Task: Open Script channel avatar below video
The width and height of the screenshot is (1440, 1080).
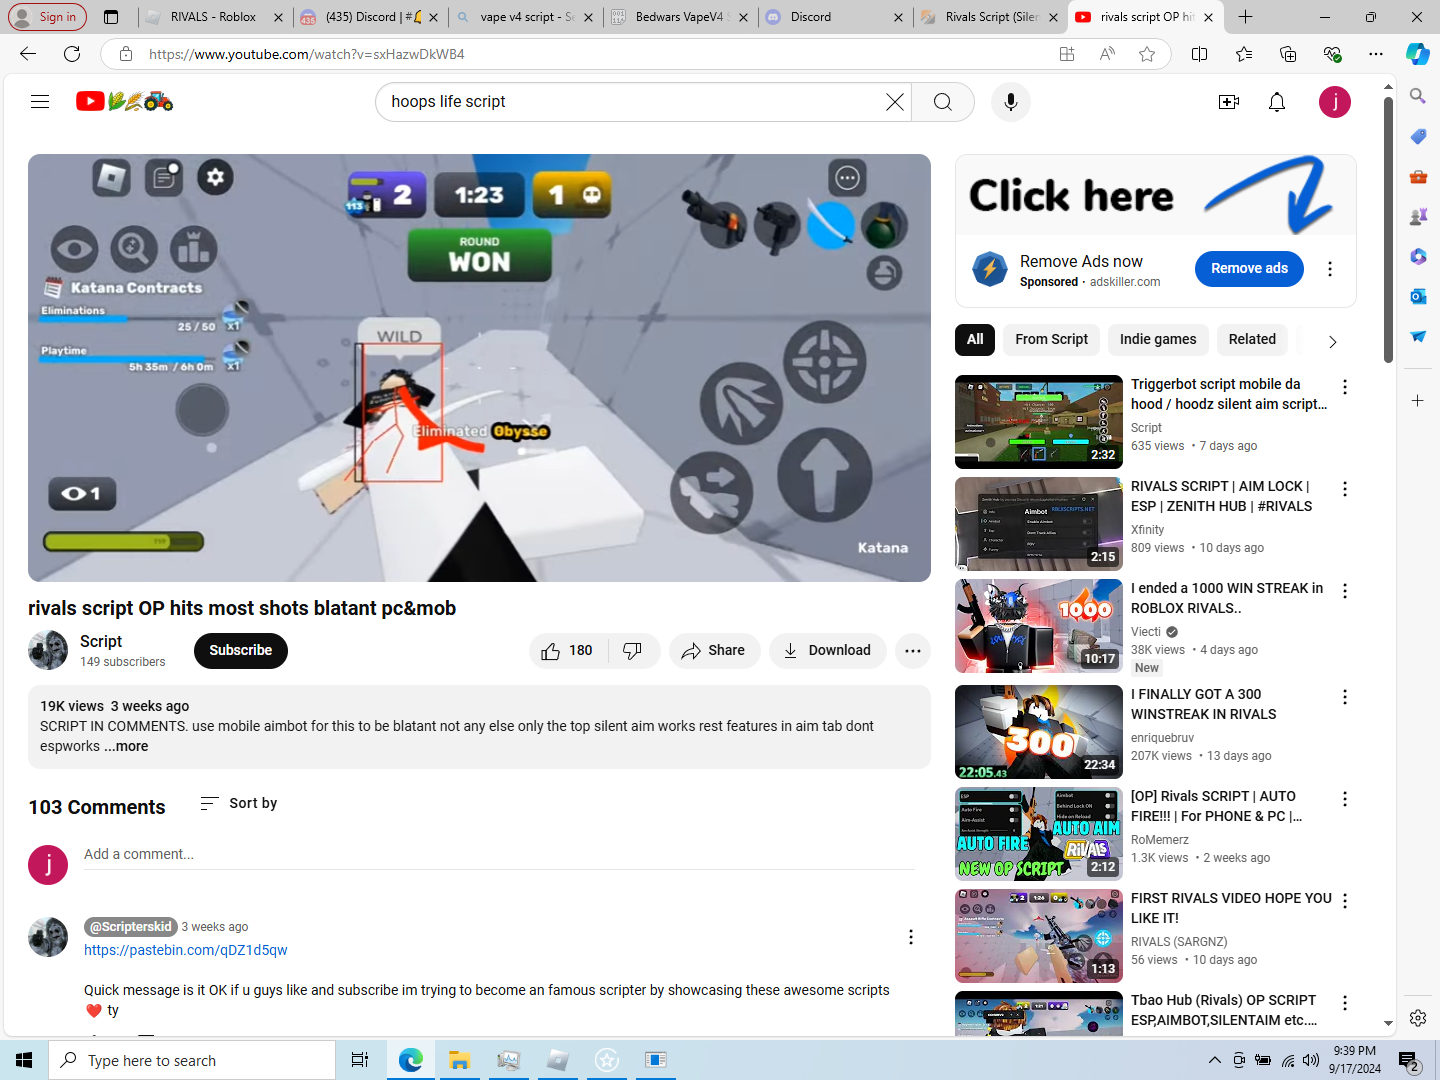Action: [48, 651]
